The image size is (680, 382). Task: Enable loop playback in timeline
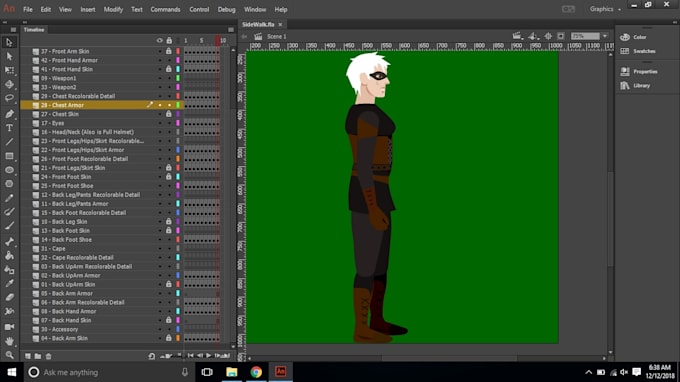click(x=151, y=356)
